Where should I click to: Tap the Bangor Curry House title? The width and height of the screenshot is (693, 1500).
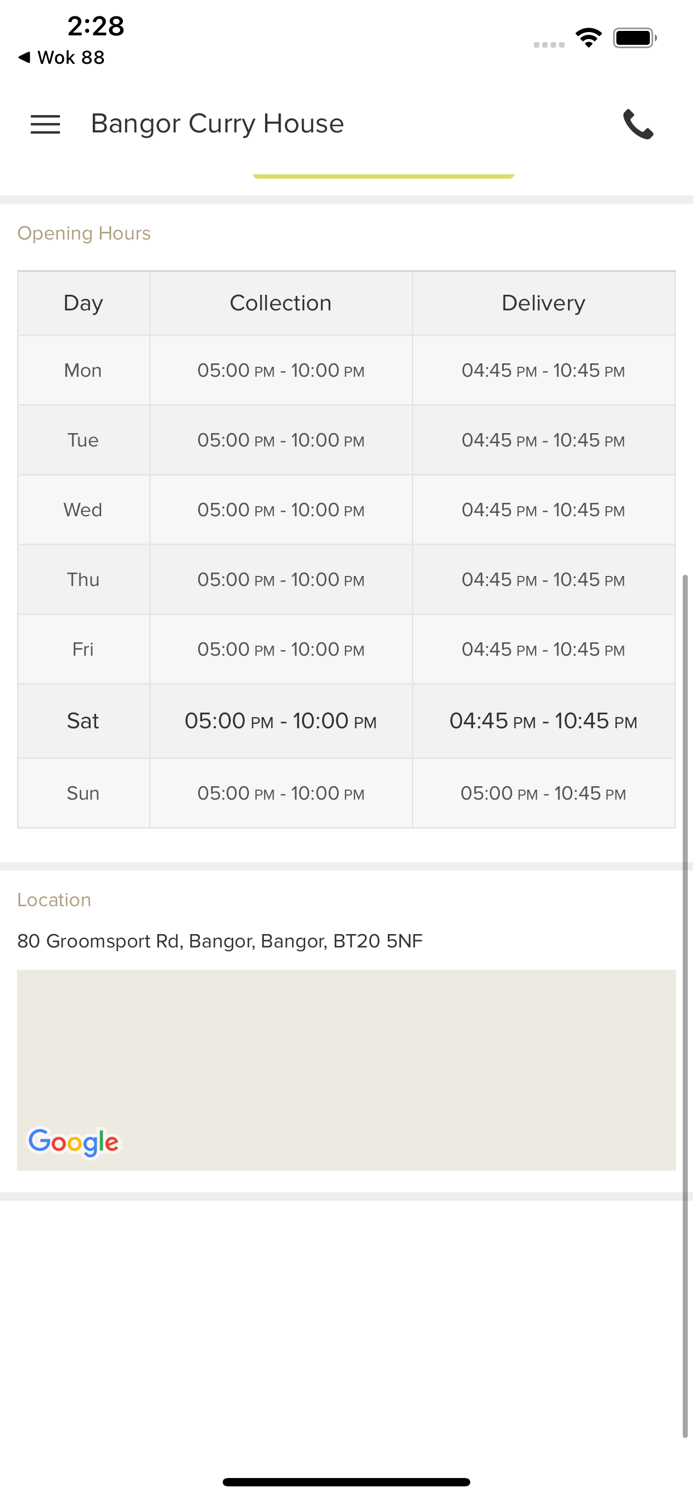[x=217, y=124]
